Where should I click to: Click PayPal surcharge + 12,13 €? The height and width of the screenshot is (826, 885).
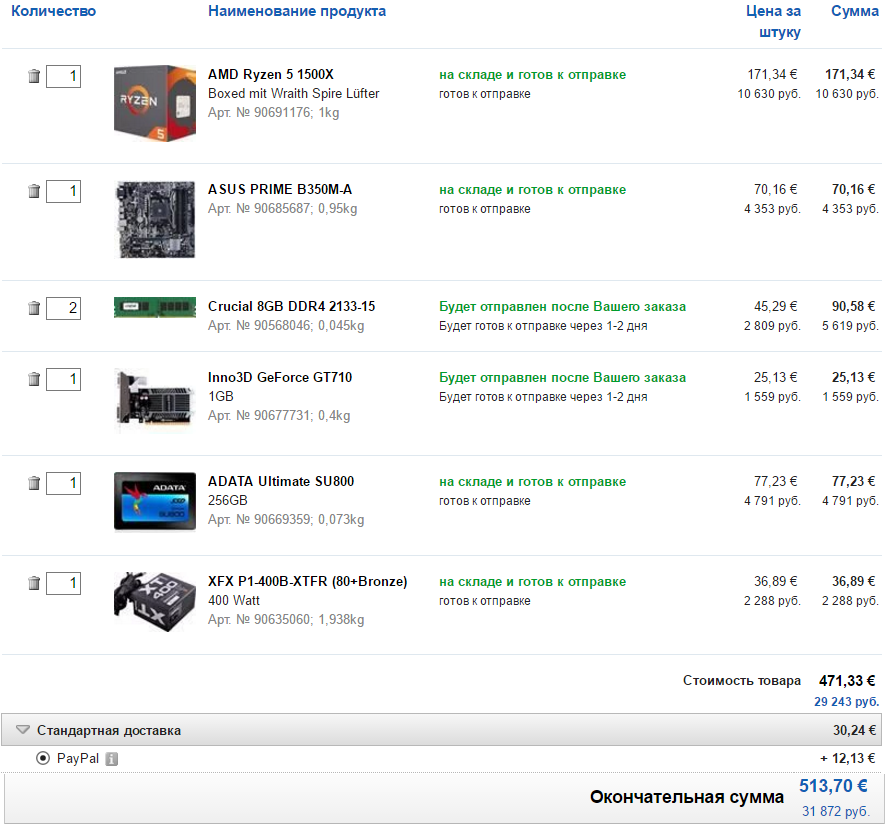coord(848,758)
